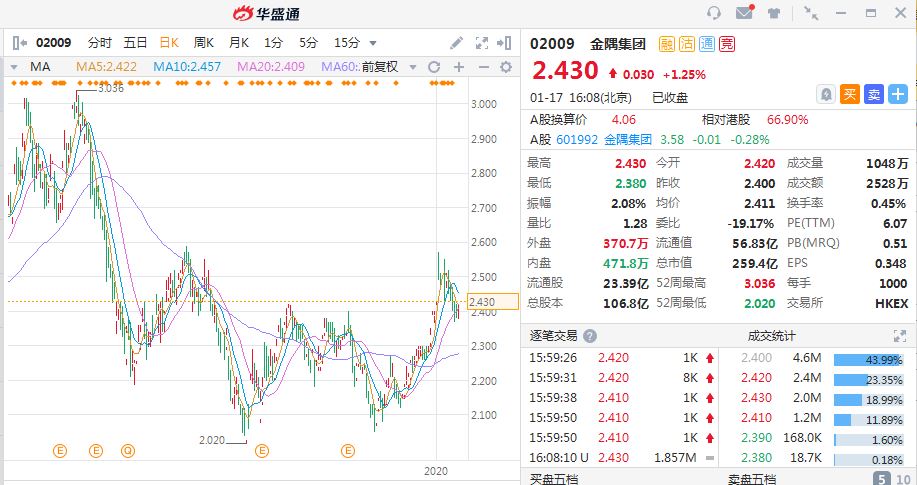Click the 买 buy button
Screen dimensions: 917x485
[x=850, y=94]
